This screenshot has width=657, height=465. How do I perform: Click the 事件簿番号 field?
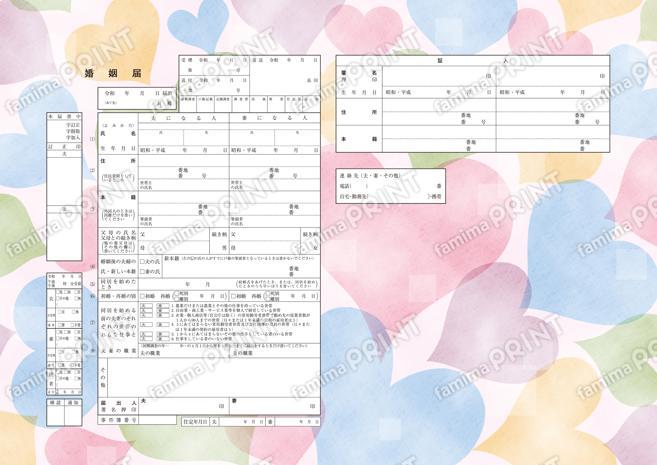click(157, 420)
